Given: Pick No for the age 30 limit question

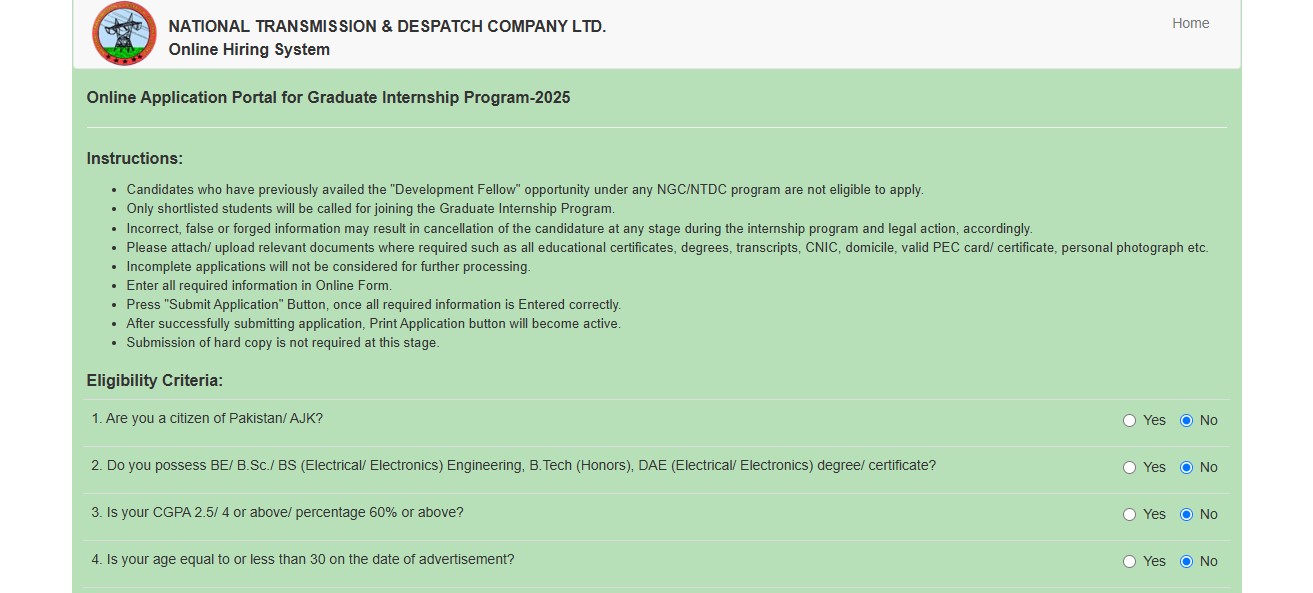Looking at the screenshot, I should (x=1186, y=562).
